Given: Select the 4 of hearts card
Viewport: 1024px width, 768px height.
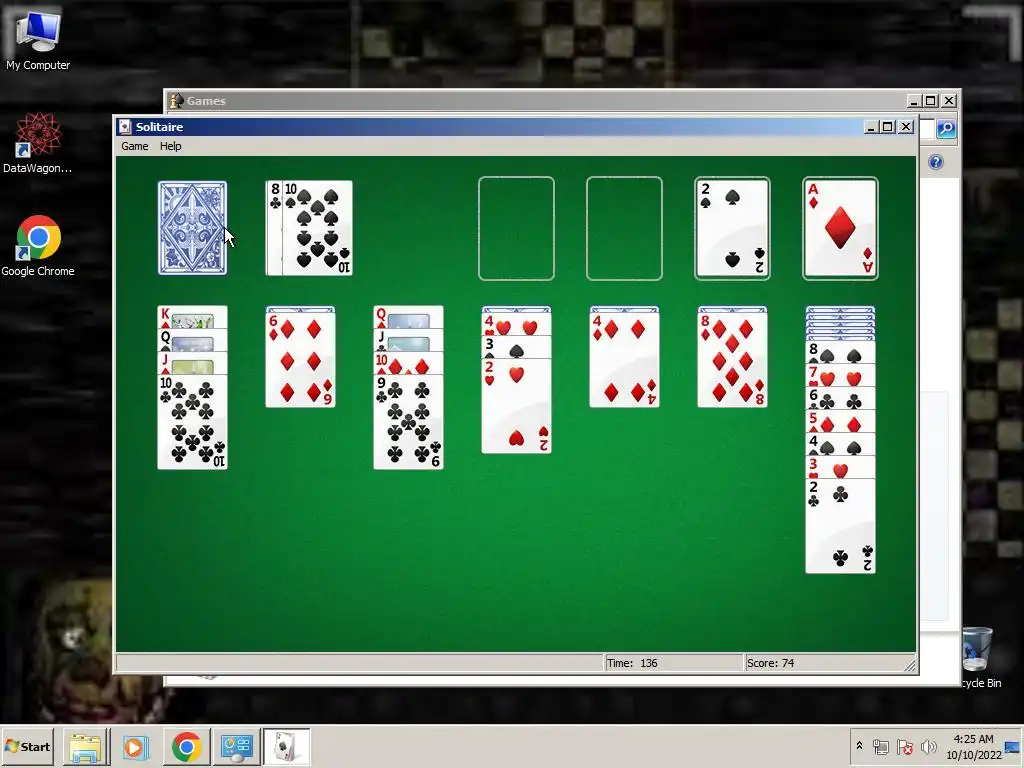Looking at the screenshot, I should pos(516,323).
